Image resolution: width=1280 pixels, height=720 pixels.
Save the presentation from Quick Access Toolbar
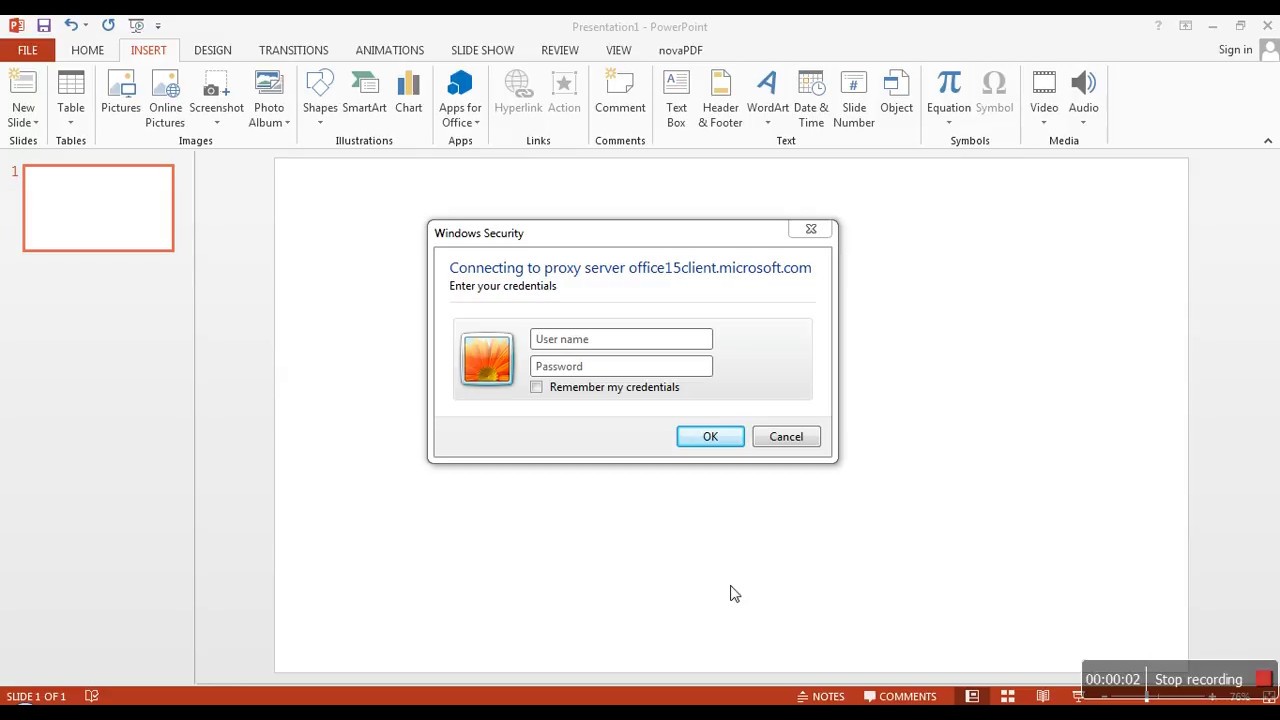click(x=43, y=25)
